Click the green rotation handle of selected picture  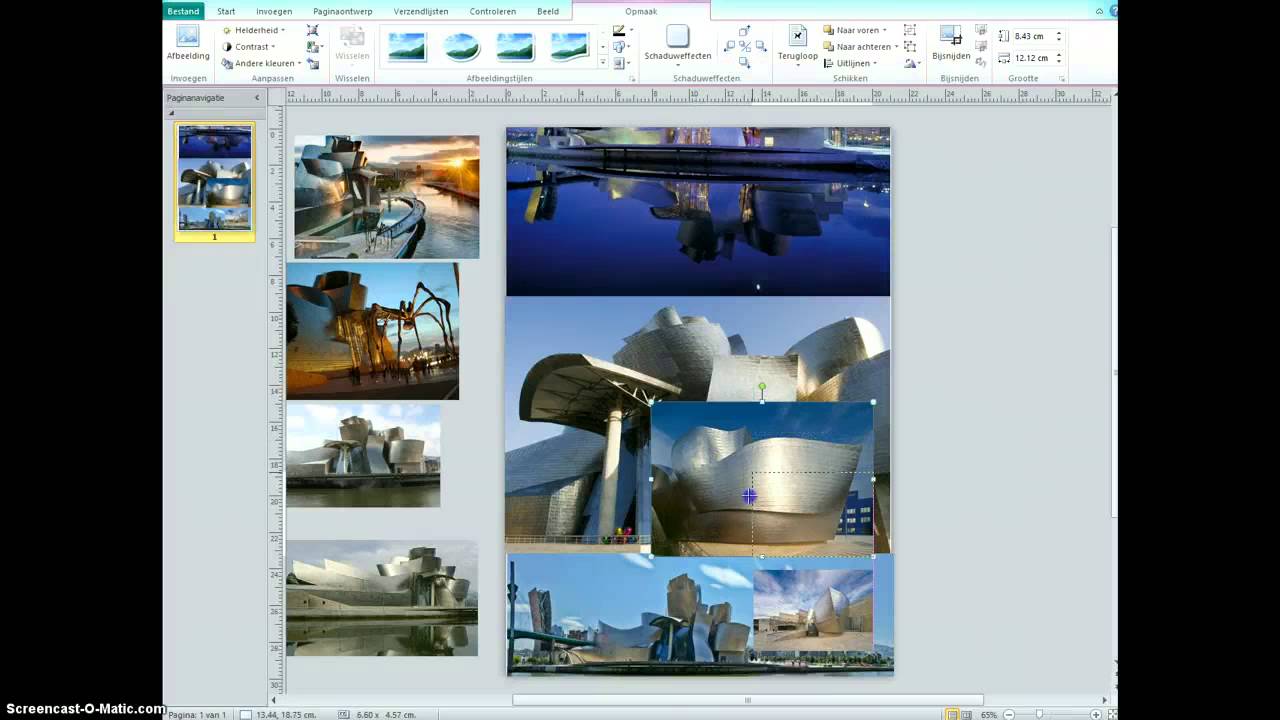click(762, 386)
